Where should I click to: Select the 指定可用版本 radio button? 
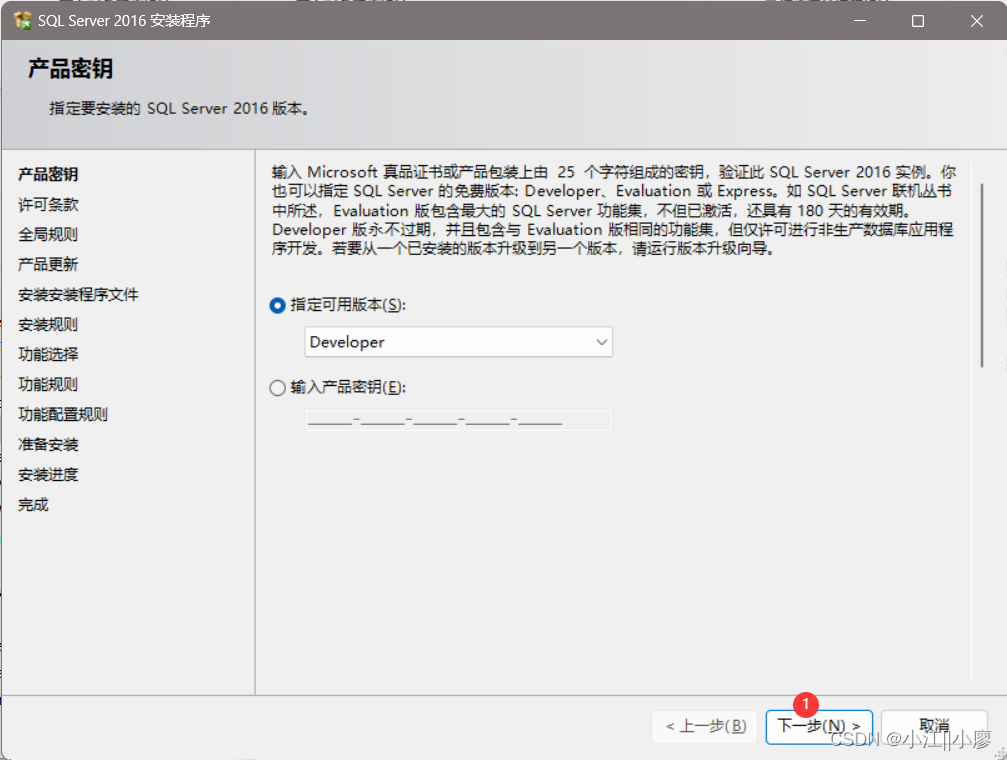coord(277,305)
